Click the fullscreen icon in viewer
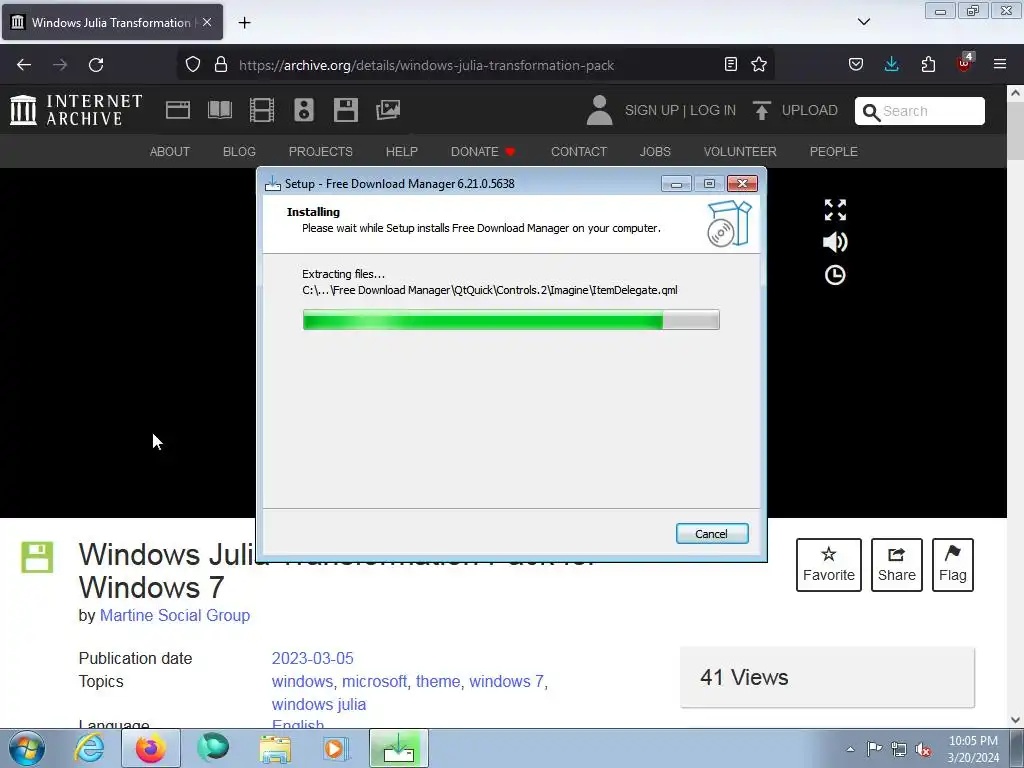Viewport: 1024px width, 768px height. [835, 210]
